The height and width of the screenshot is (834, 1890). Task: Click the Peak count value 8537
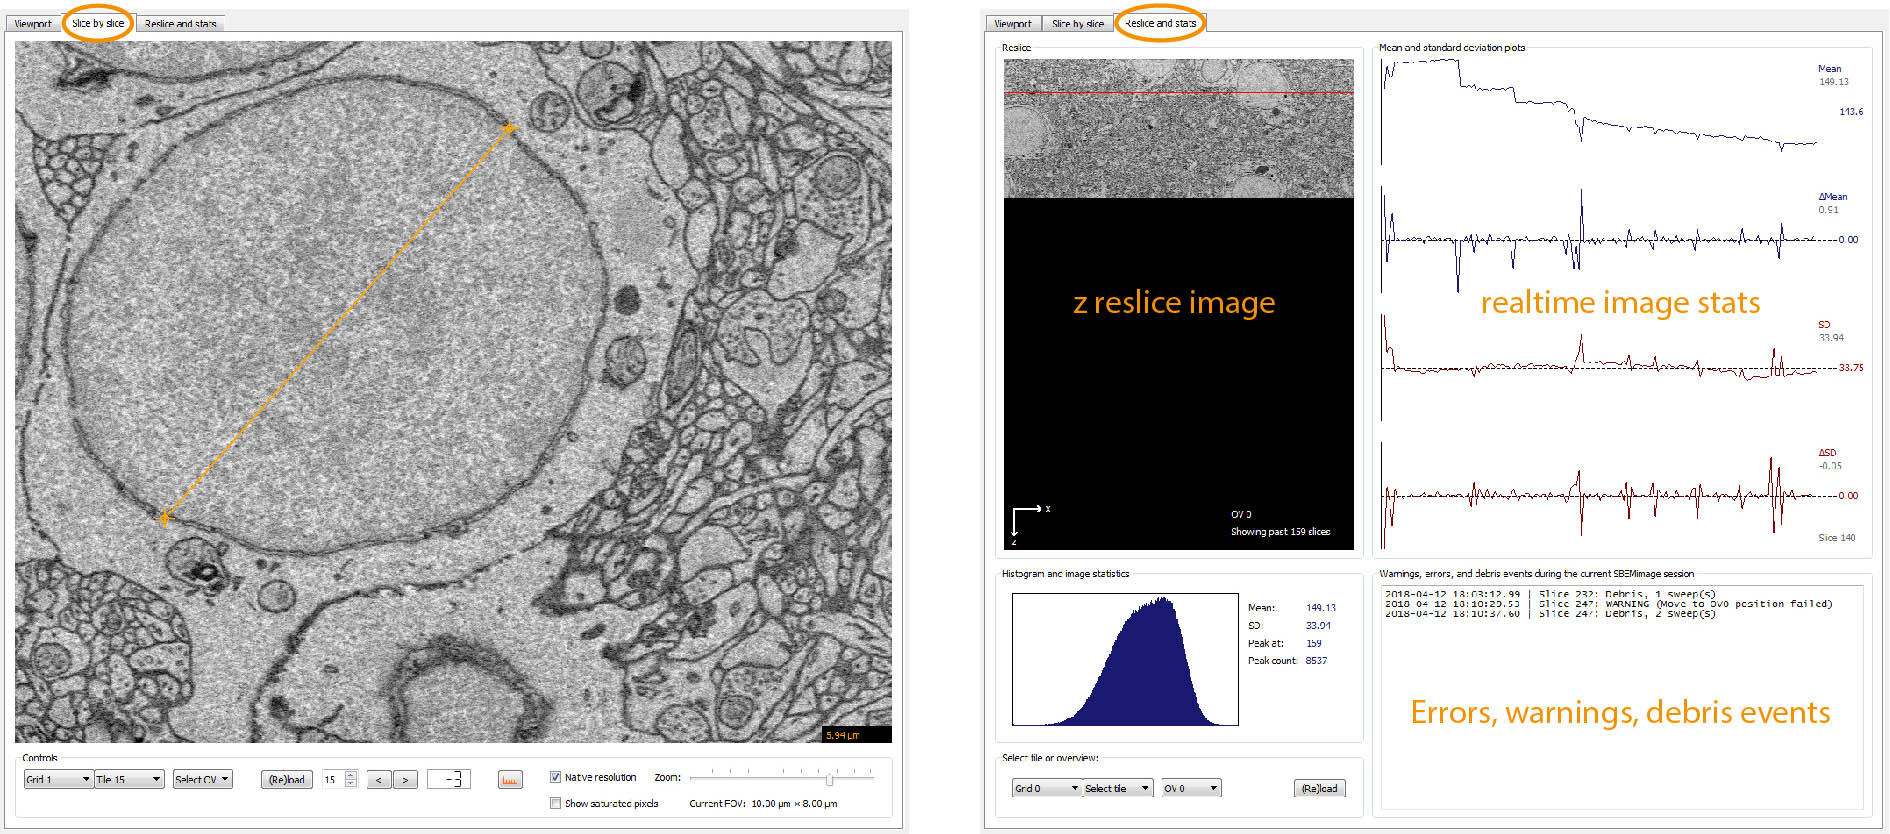click(x=1316, y=660)
